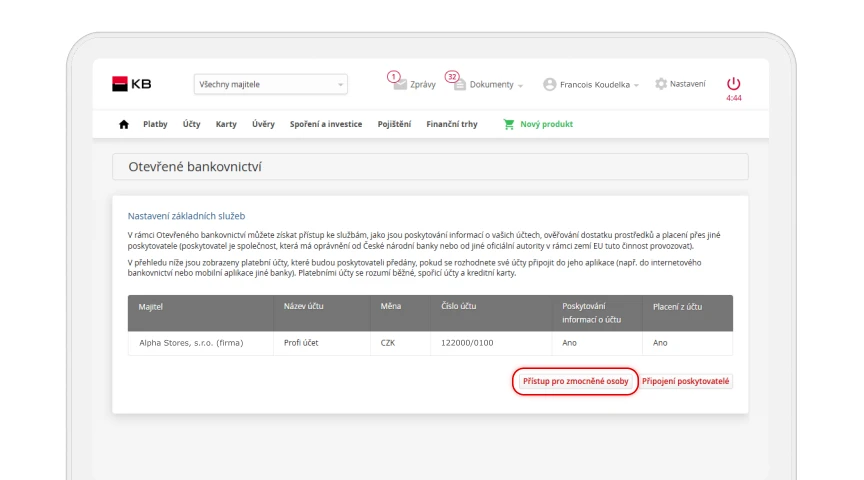The width and height of the screenshot is (864, 480).
Task: Open the Platby menu
Action: click(x=155, y=125)
